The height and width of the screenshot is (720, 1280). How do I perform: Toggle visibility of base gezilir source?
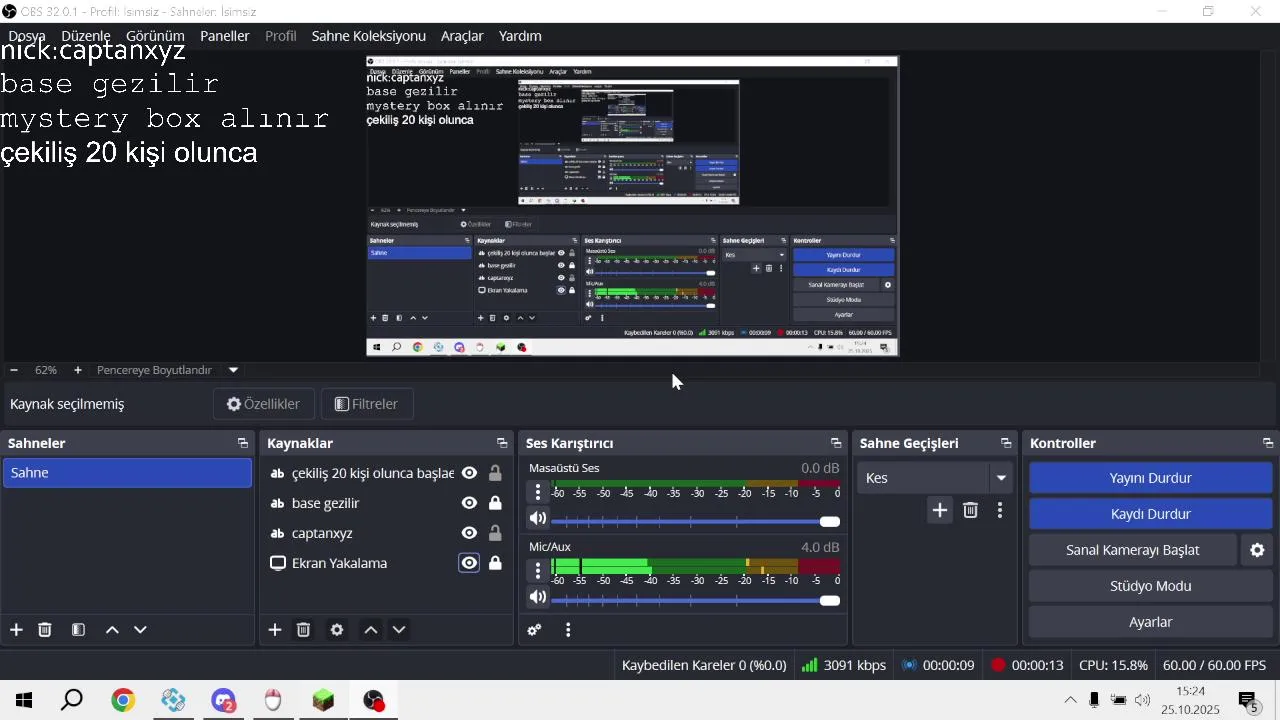[x=469, y=503]
